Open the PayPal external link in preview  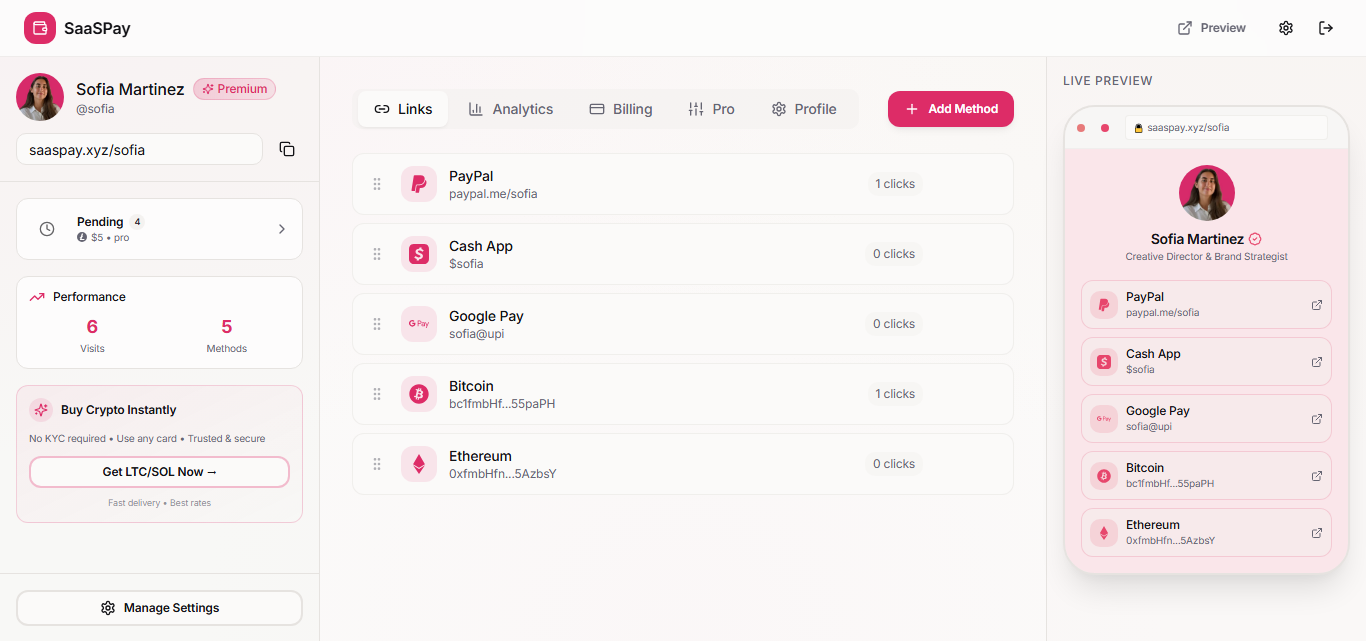pos(1318,304)
